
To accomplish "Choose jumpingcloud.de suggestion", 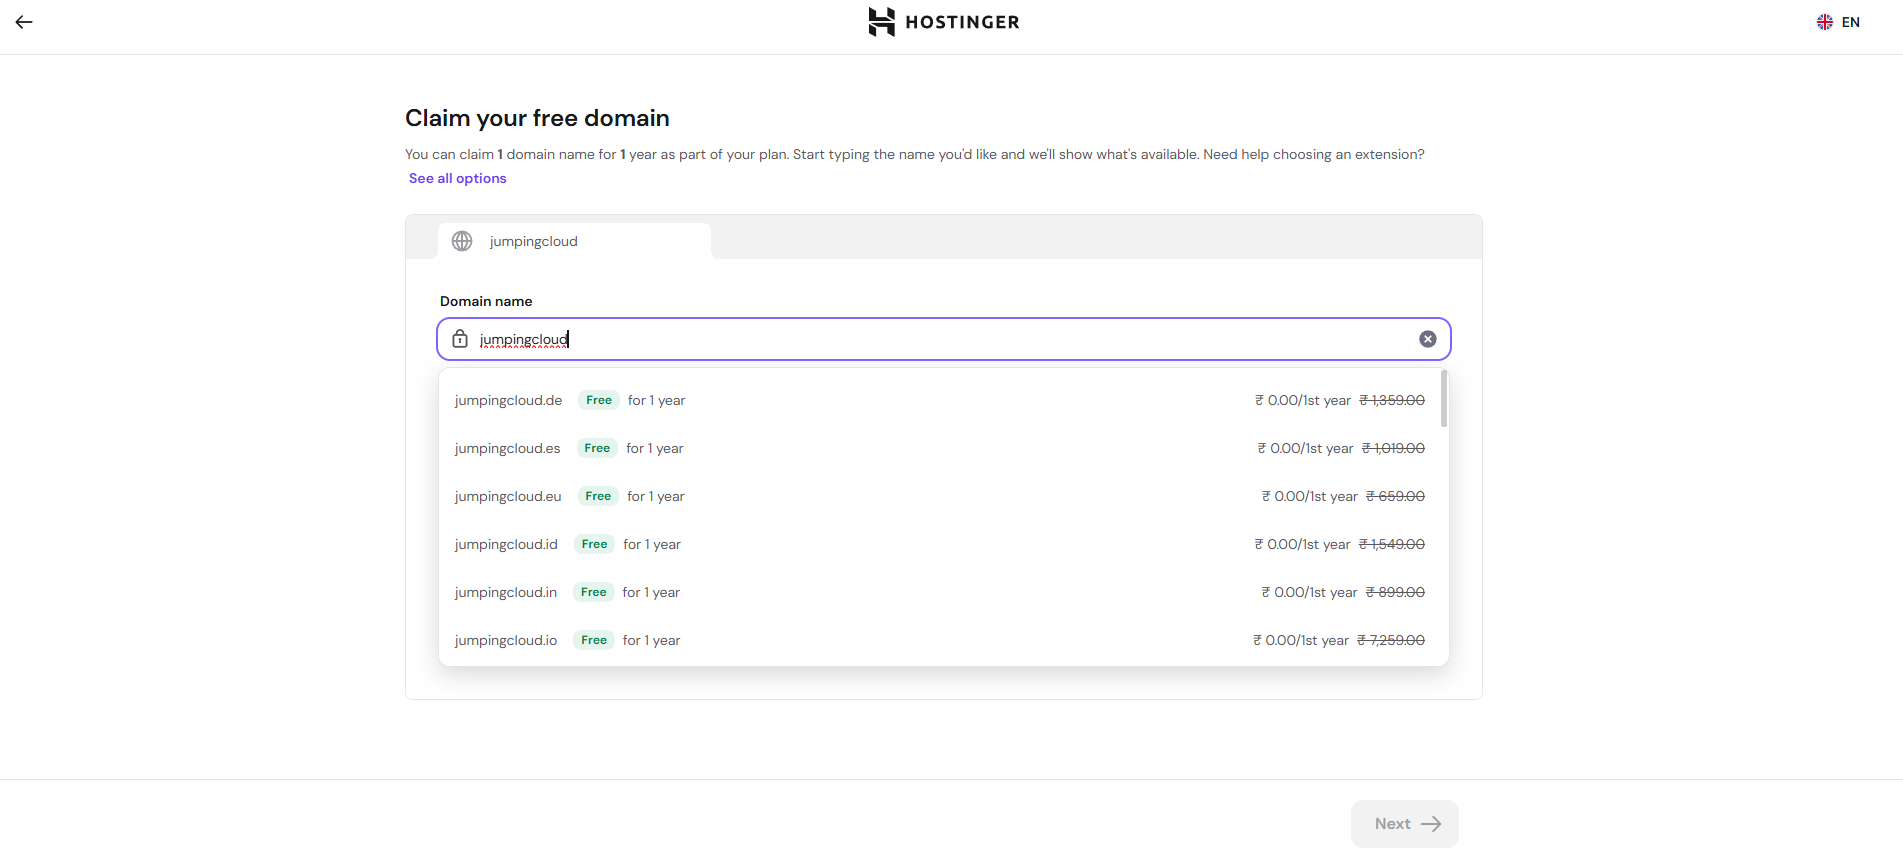I will coord(940,400).
